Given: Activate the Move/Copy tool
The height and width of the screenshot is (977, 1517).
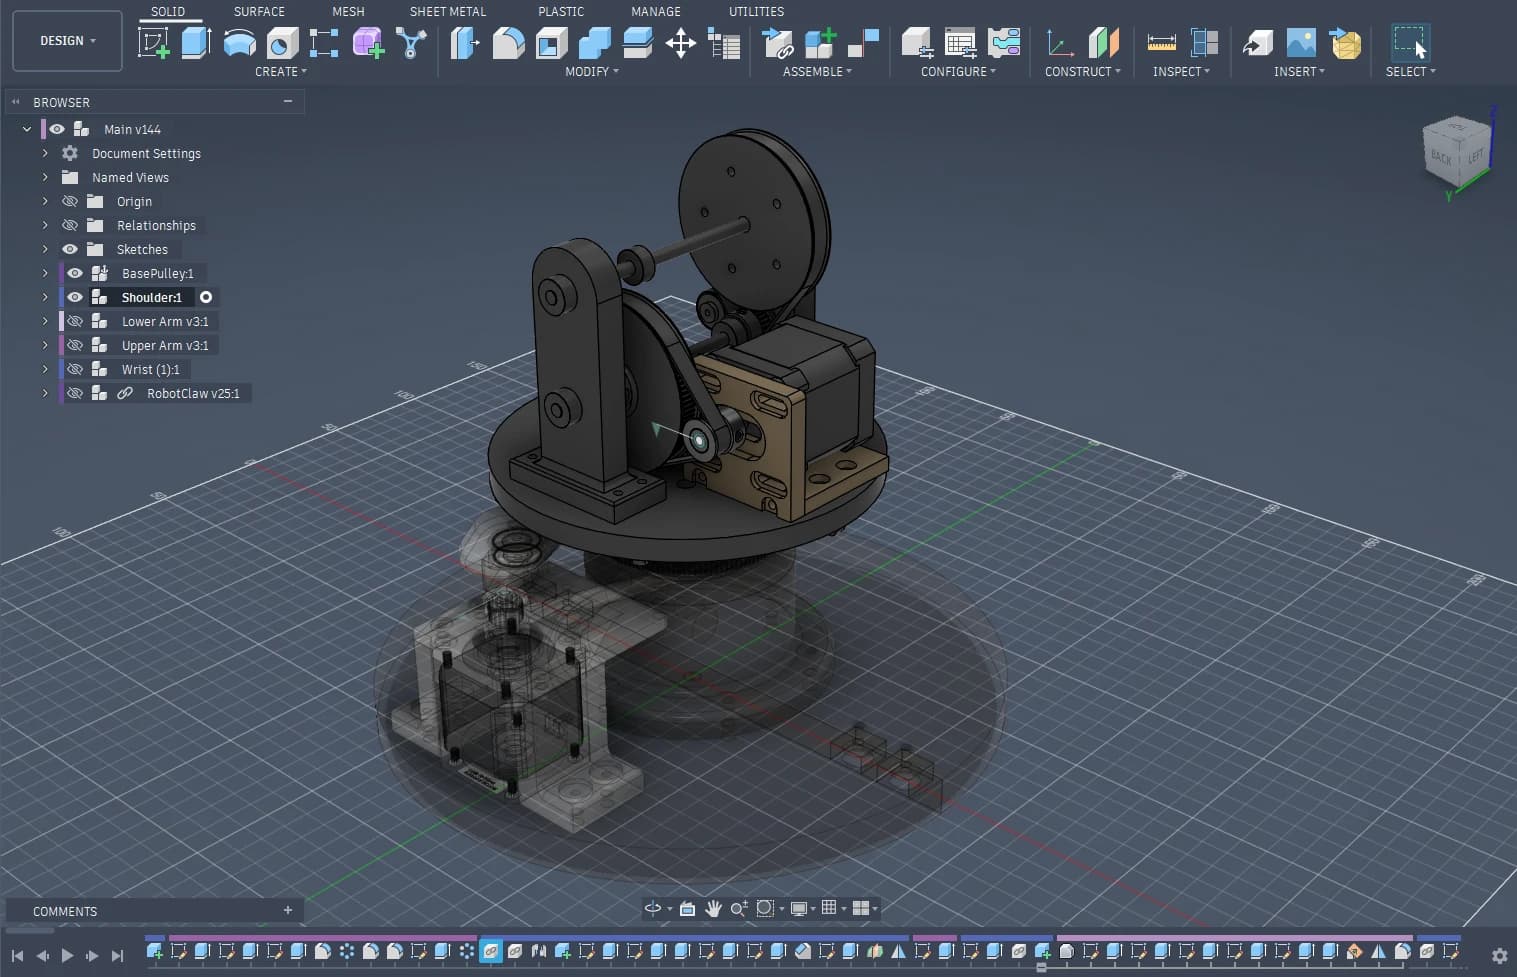Looking at the screenshot, I should pos(680,43).
